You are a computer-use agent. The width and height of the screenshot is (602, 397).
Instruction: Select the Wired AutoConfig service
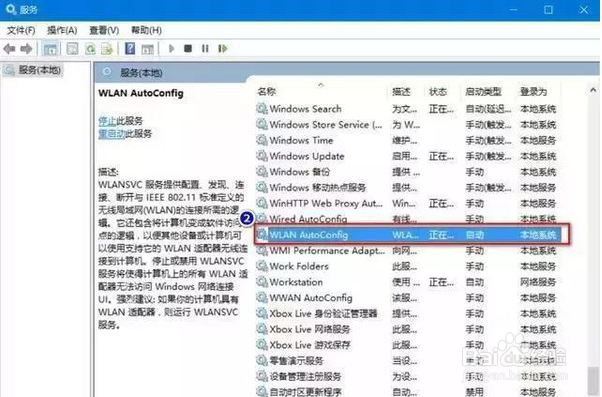pos(407,219)
